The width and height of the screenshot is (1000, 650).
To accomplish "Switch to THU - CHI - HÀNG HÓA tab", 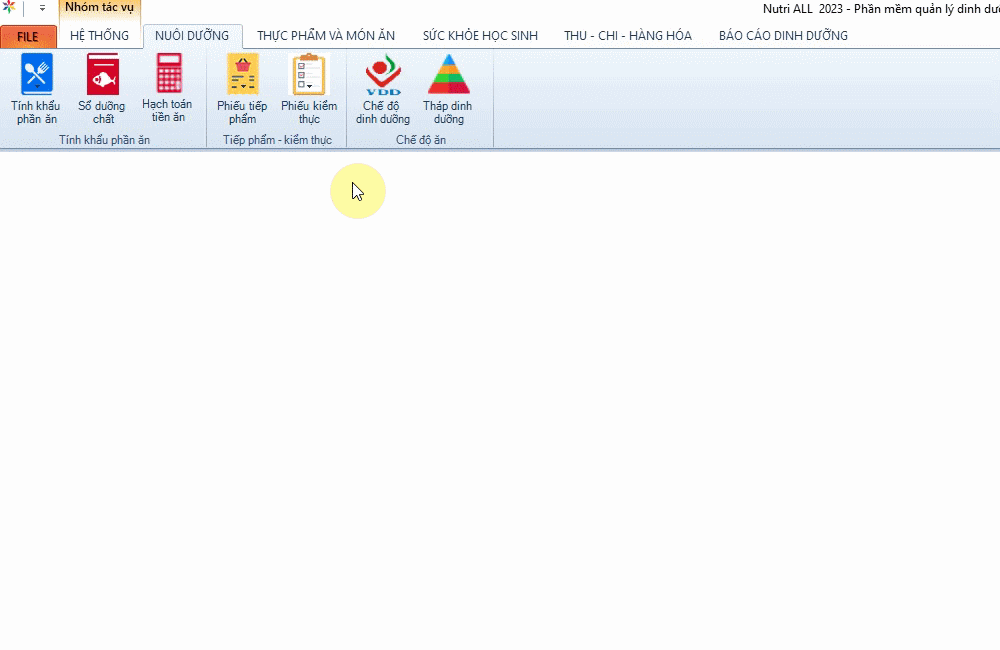I will 628,36.
